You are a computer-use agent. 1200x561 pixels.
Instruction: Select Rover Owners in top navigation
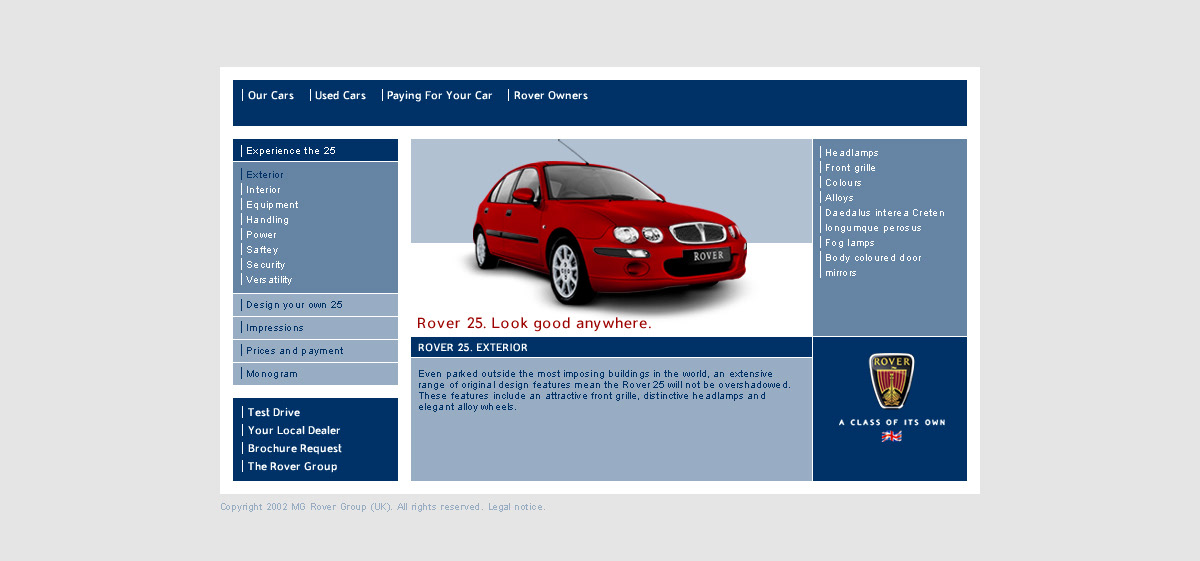551,96
